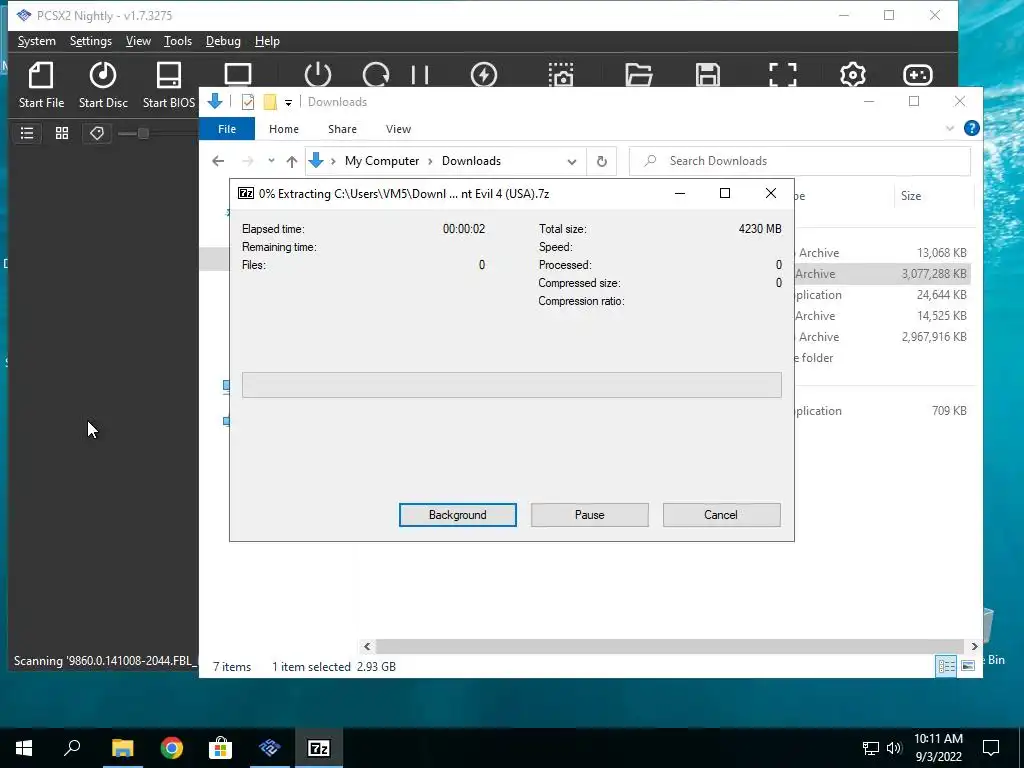This screenshot has height=768, width=1024.
Task: Refresh the Downloads folder
Action: point(601,161)
